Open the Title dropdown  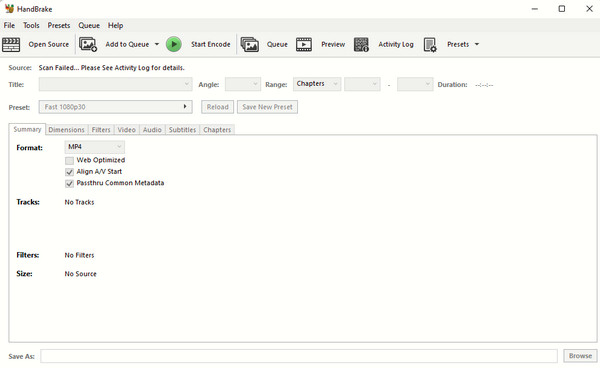(x=115, y=84)
